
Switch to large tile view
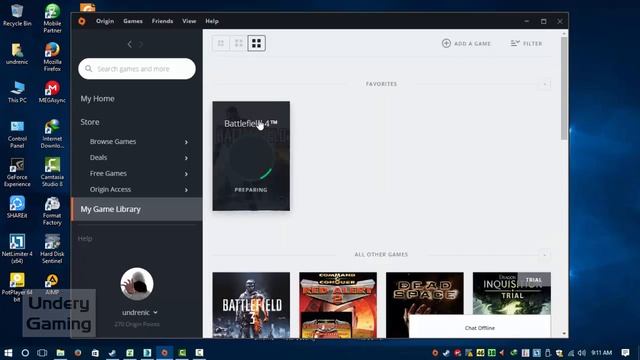coord(256,43)
